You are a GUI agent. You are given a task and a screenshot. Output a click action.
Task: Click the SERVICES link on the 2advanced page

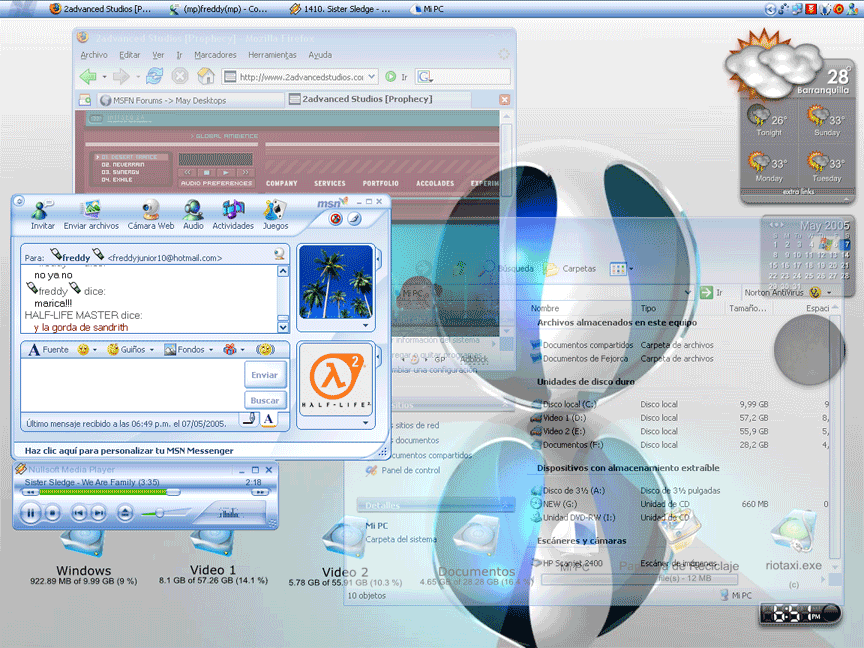point(330,183)
